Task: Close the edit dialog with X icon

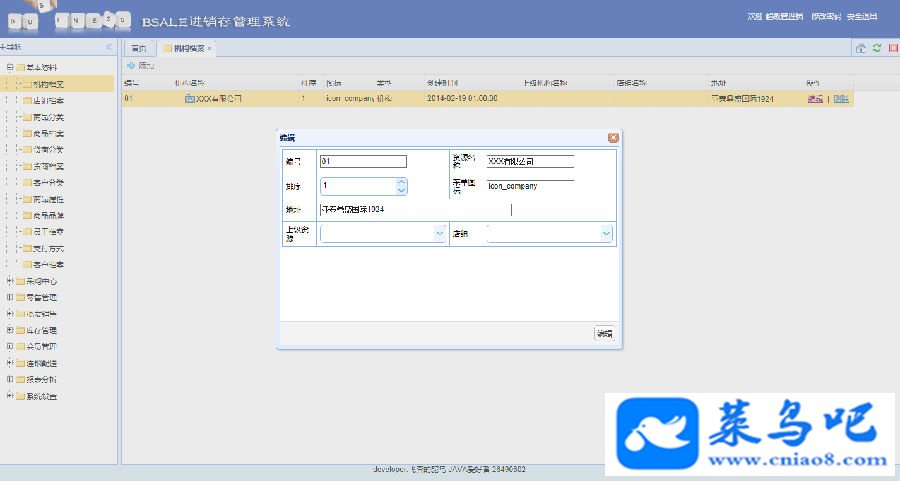Action: (x=613, y=138)
